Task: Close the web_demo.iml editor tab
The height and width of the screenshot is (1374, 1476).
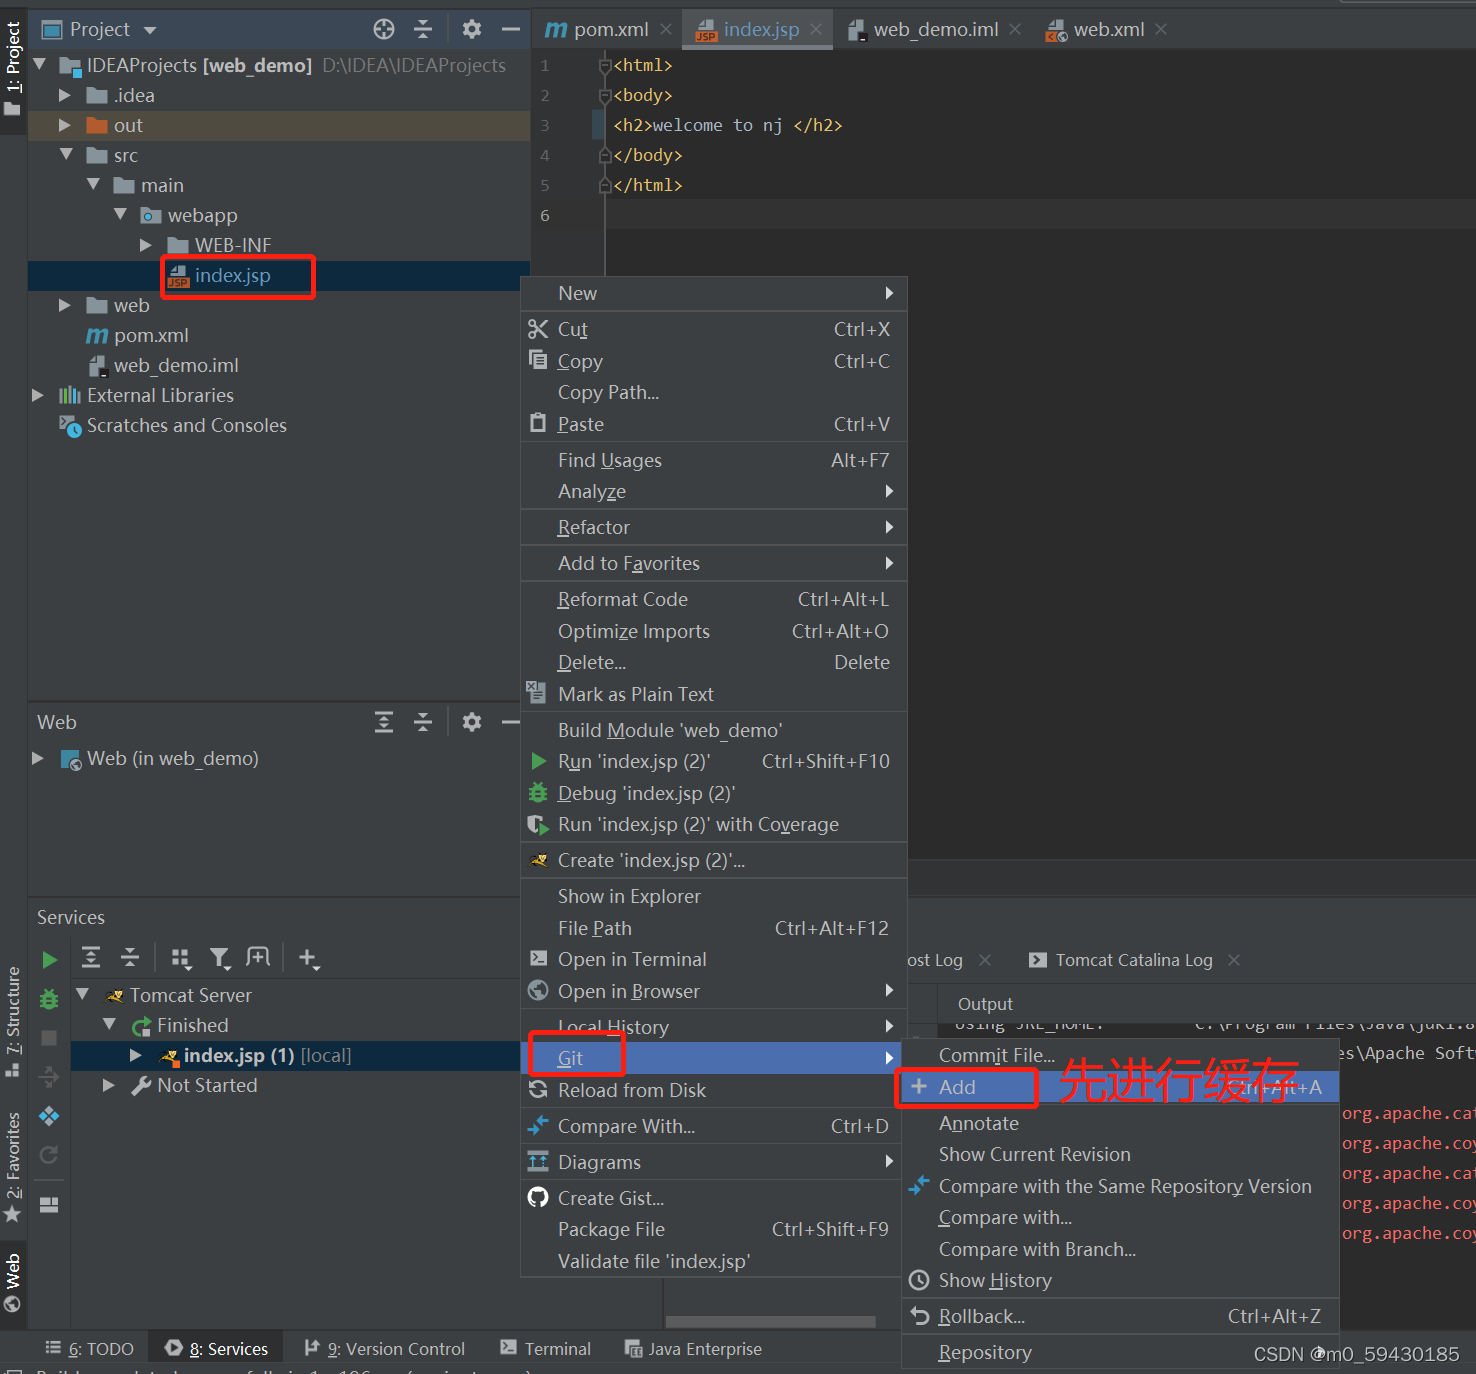Action: coord(1015,29)
